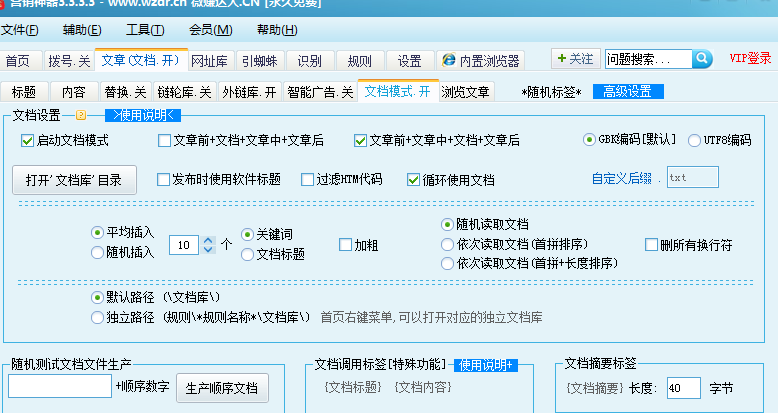Select the GBK编码[默认] radio button
The height and width of the screenshot is (413, 778).
[x=630, y=139]
